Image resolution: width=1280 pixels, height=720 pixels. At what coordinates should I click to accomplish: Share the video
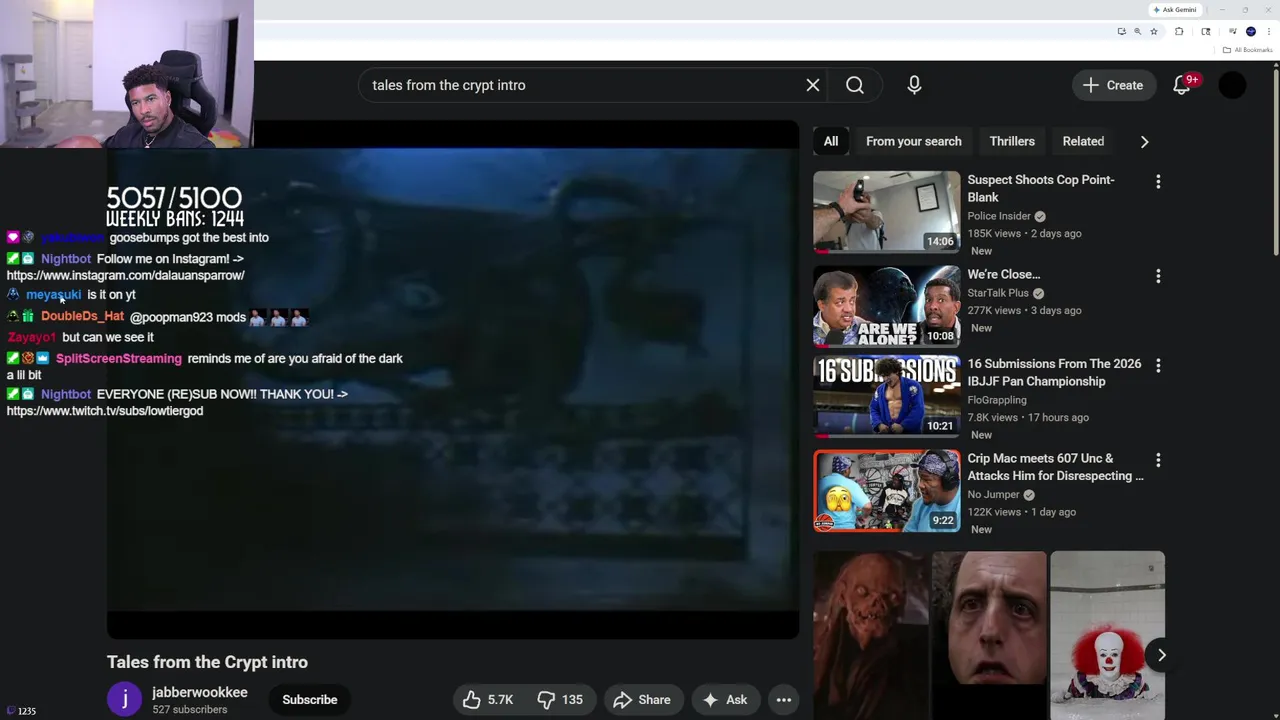point(642,700)
